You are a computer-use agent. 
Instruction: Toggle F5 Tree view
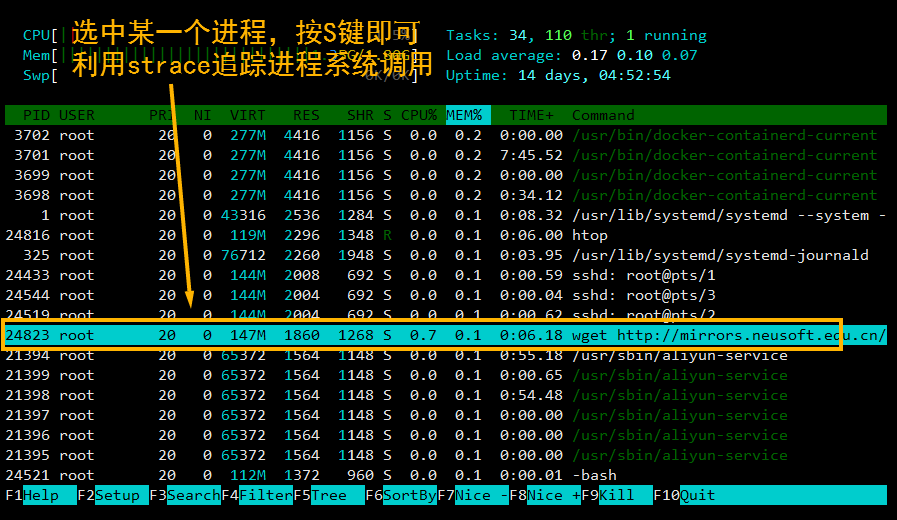pyautogui.click(x=328, y=495)
